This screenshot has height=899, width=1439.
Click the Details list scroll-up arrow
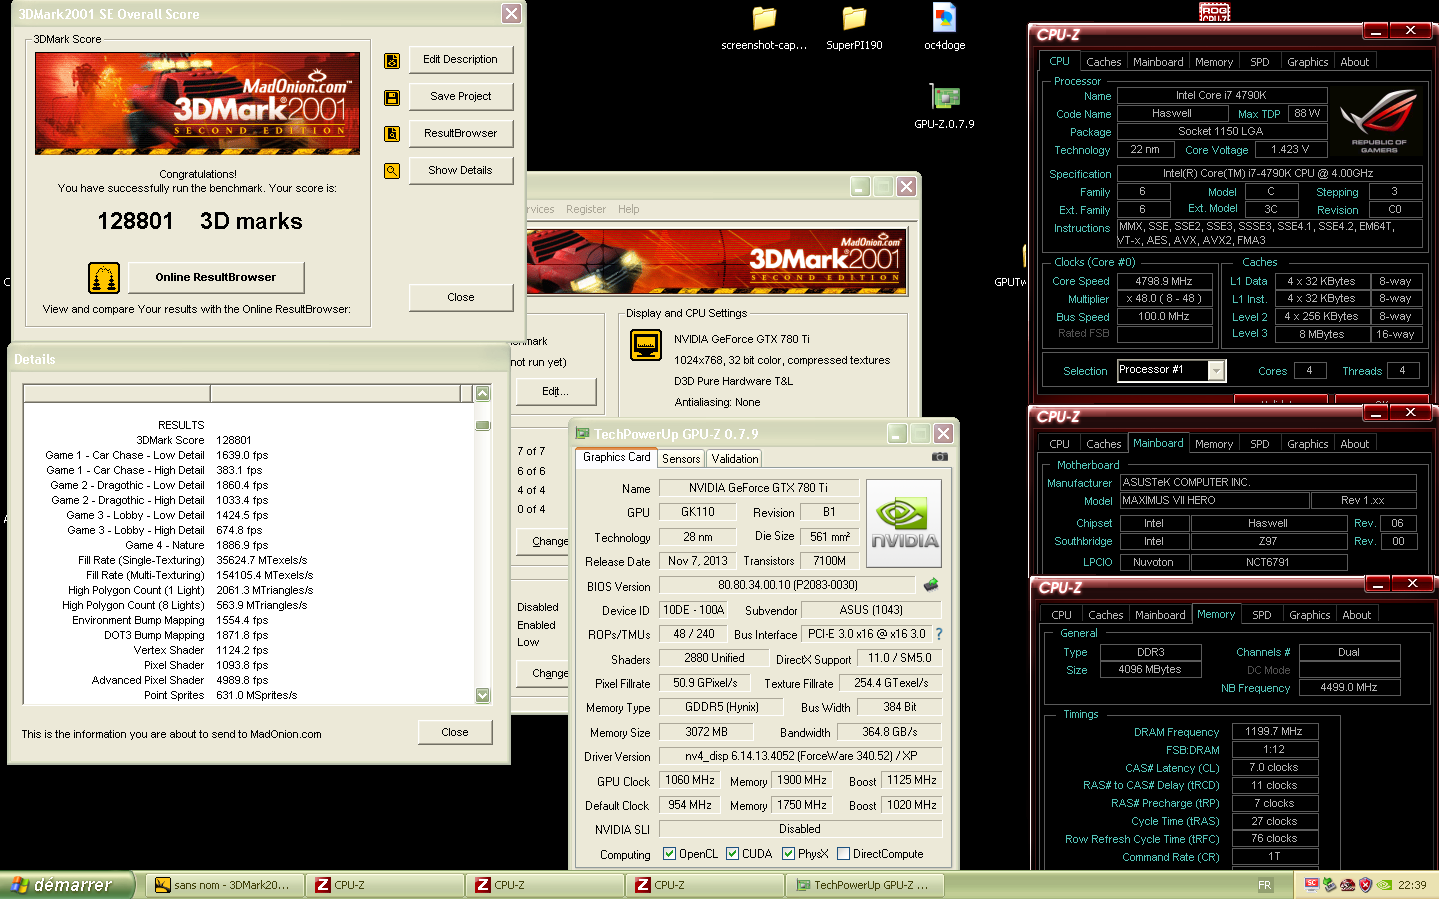tap(483, 394)
